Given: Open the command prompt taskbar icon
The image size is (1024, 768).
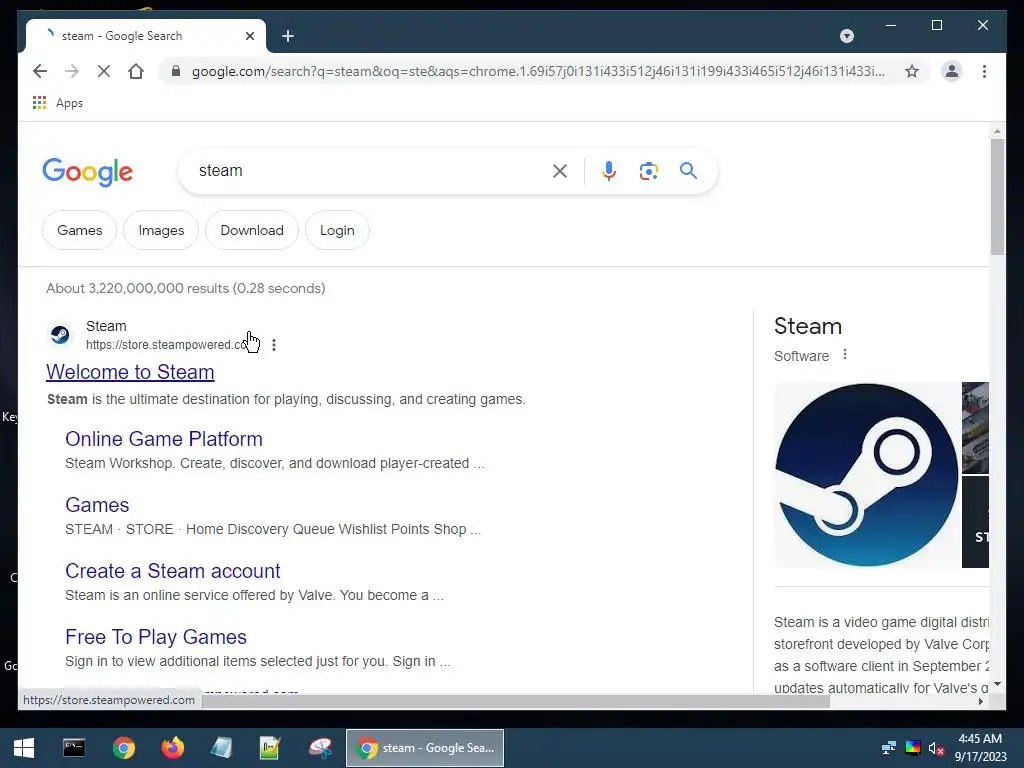Looking at the screenshot, I should coord(74,748).
